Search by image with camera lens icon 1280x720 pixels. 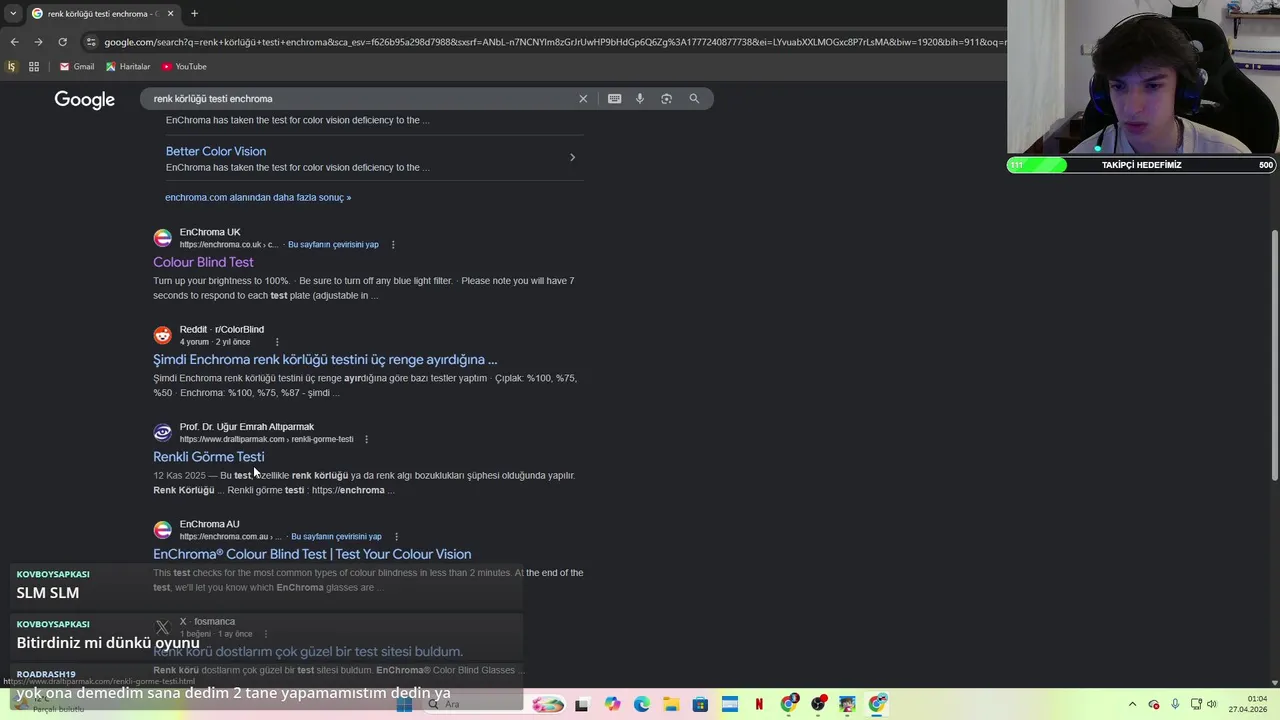667,99
